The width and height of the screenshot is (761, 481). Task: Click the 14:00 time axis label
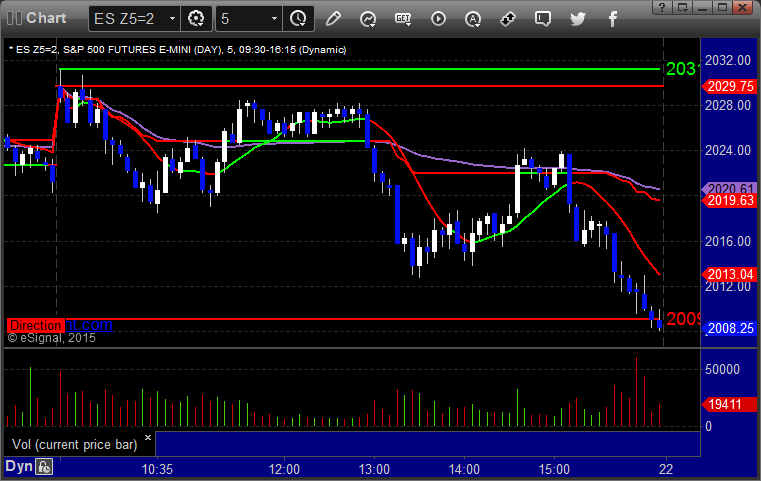coord(464,469)
